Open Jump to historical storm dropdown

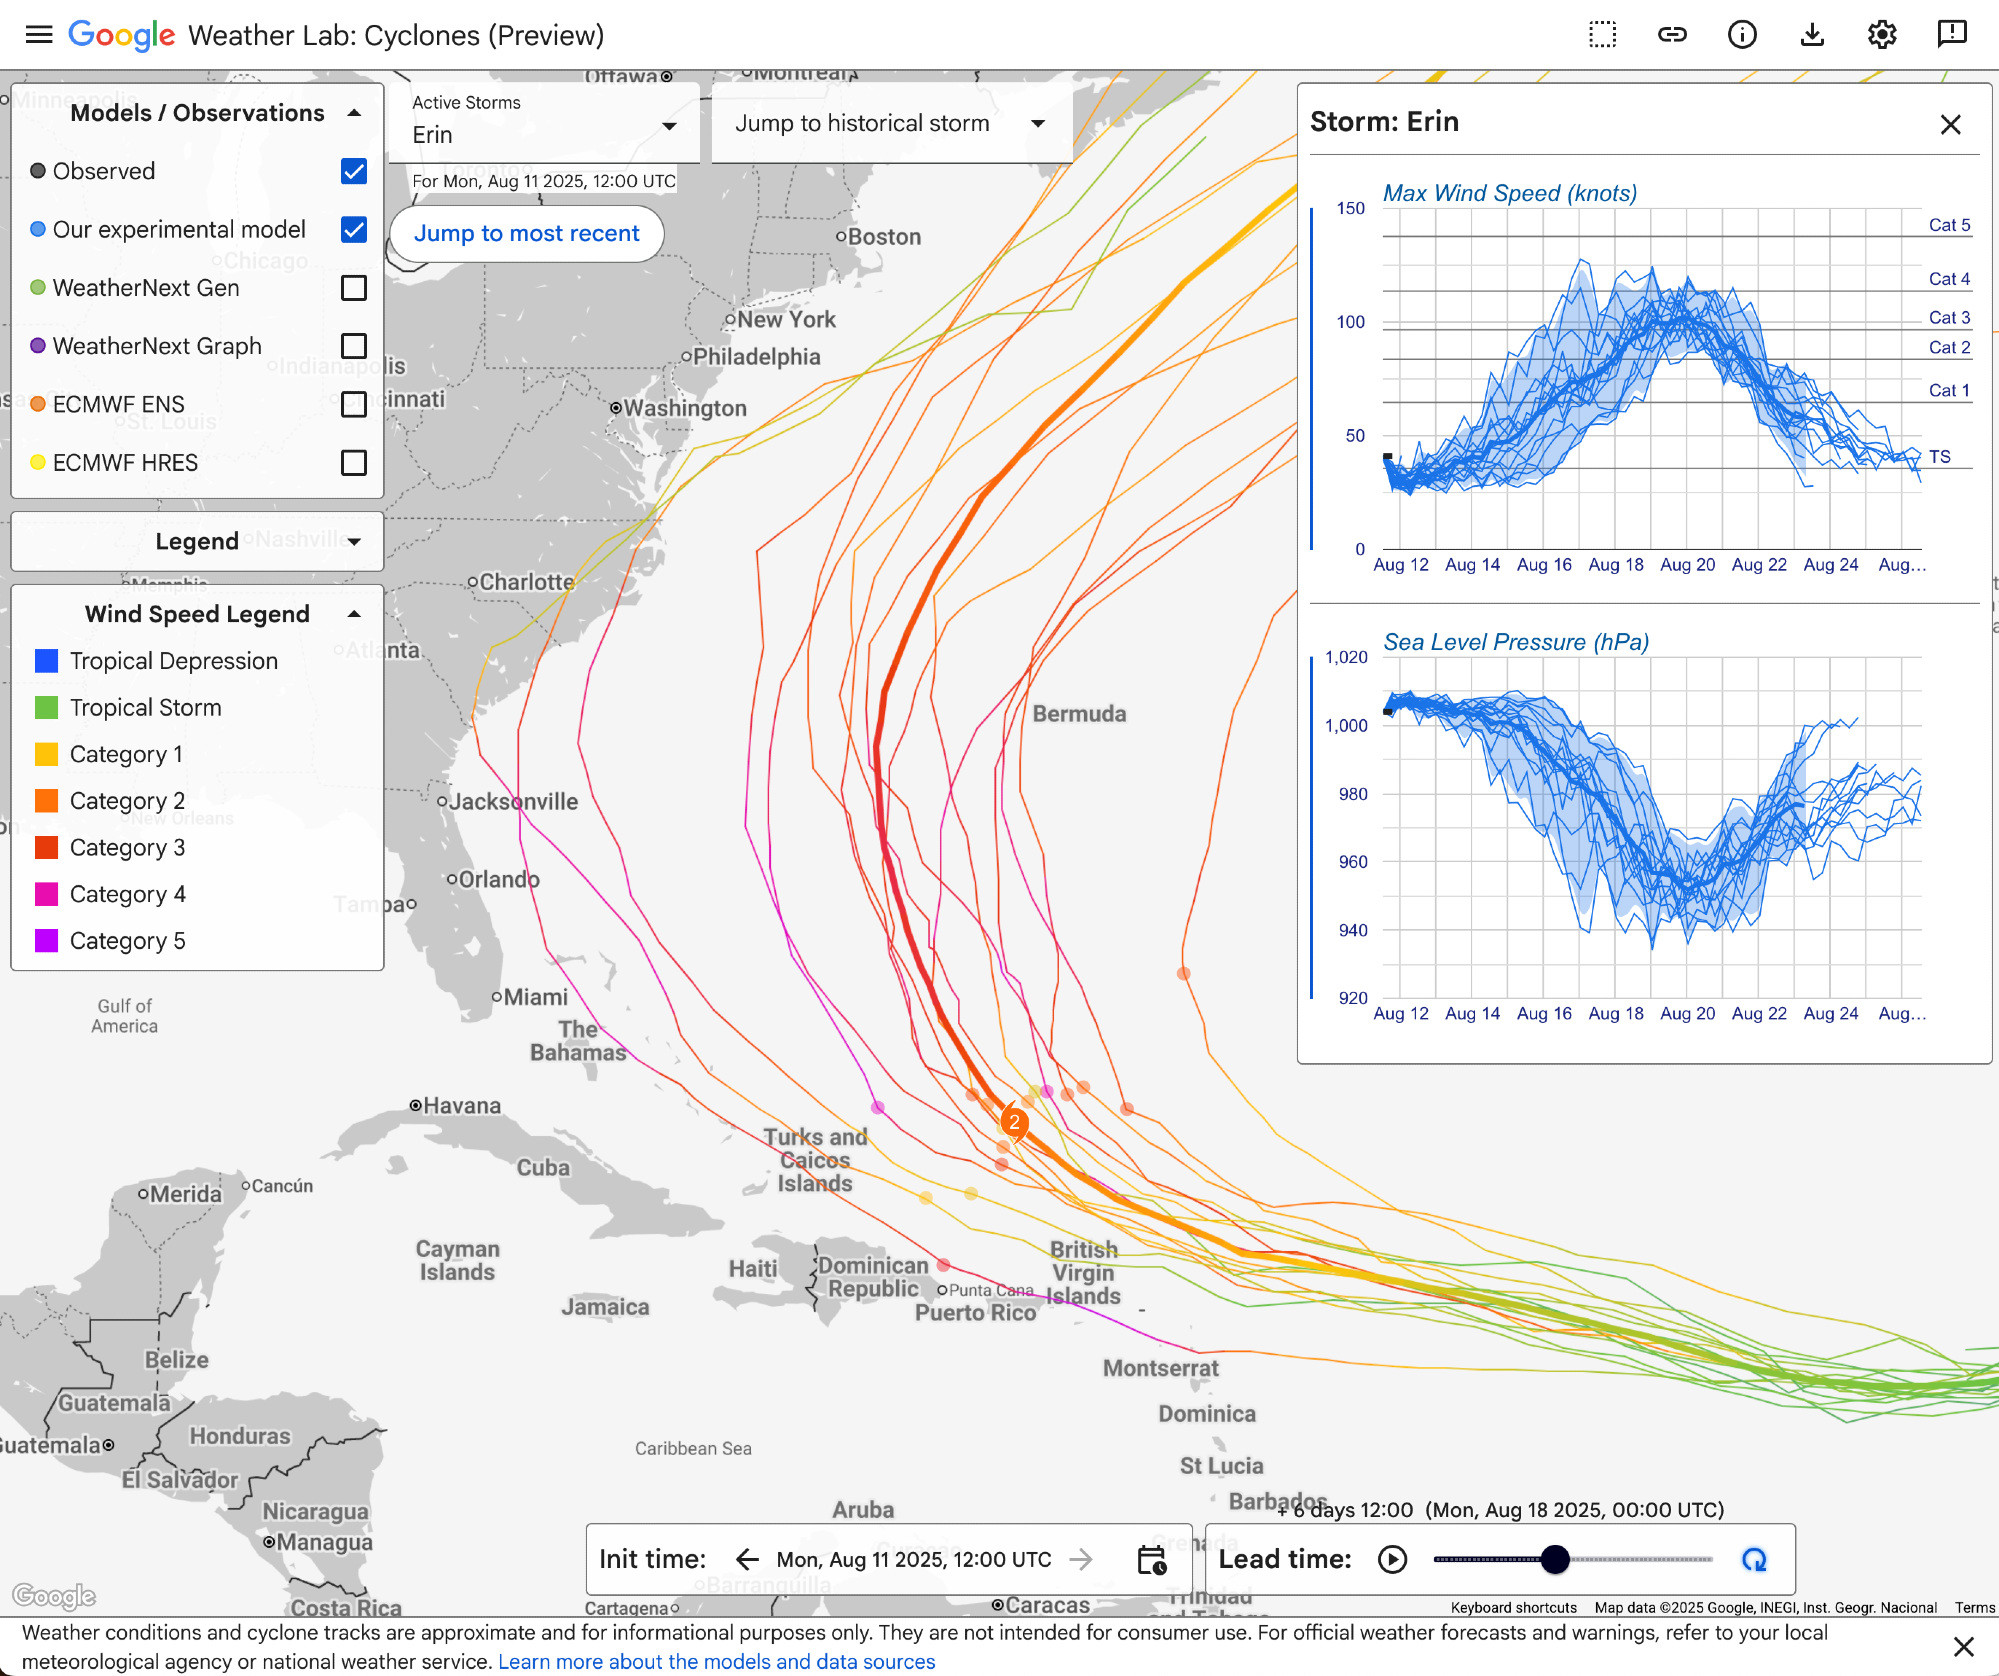pos(891,123)
